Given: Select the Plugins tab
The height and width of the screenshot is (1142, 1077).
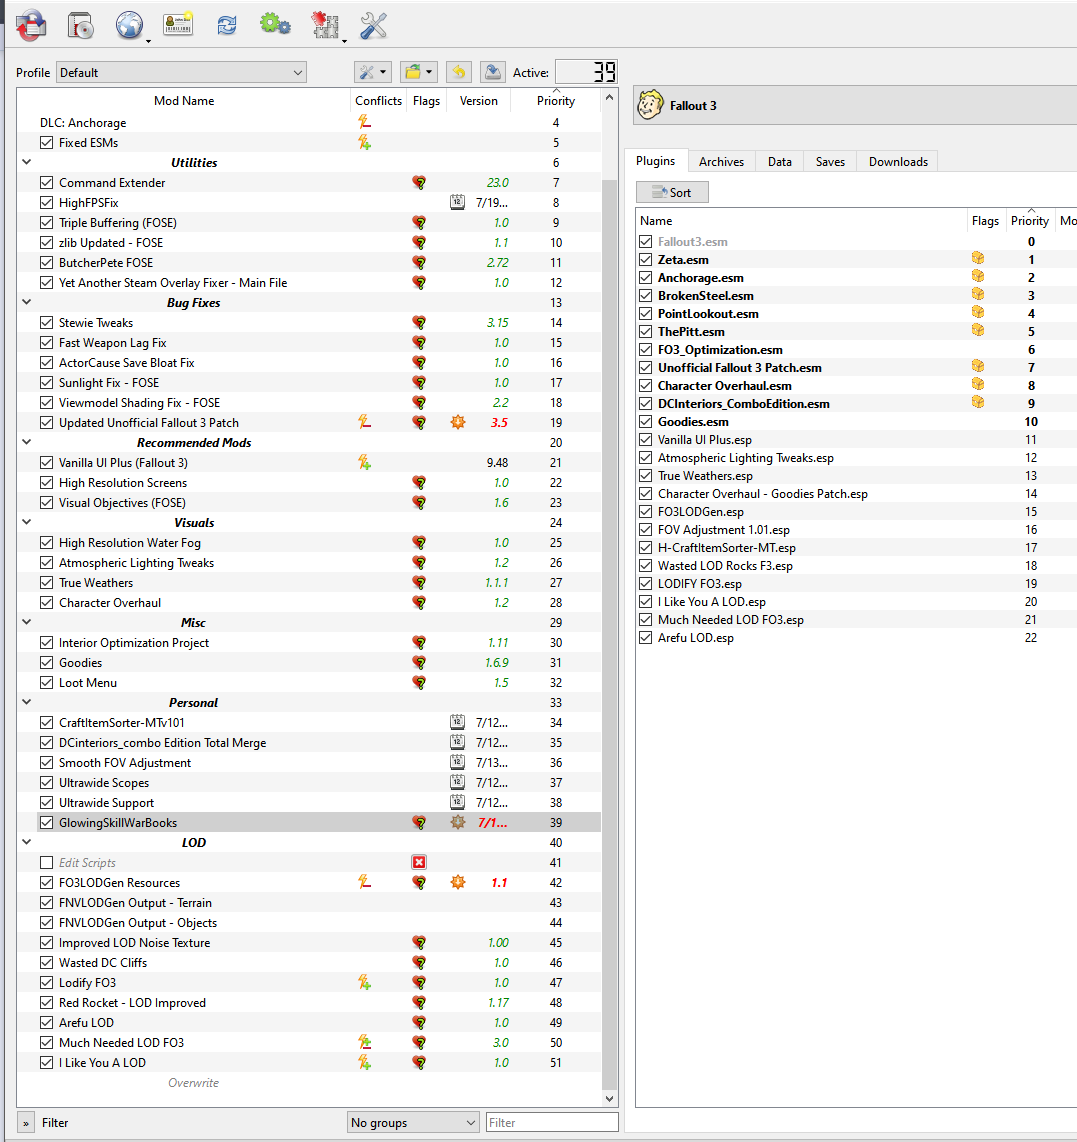Looking at the screenshot, I should click(x=655, y=161).
